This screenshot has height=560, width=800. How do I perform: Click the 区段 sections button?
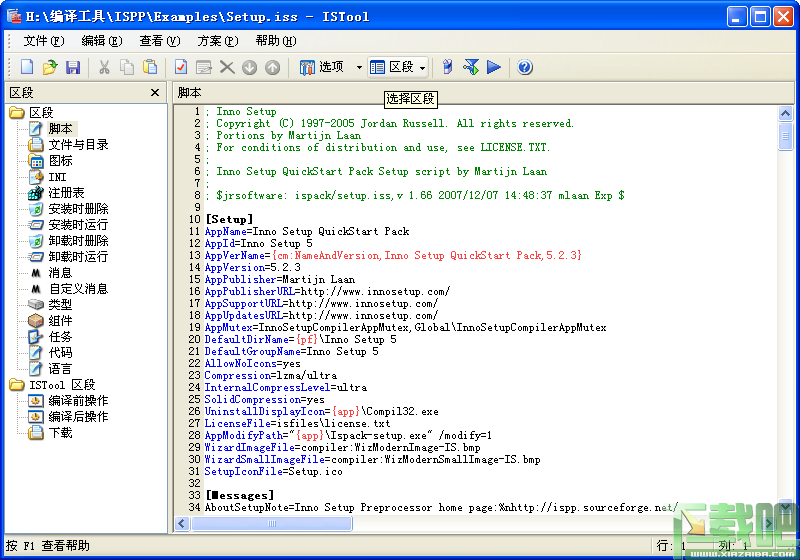392,67
